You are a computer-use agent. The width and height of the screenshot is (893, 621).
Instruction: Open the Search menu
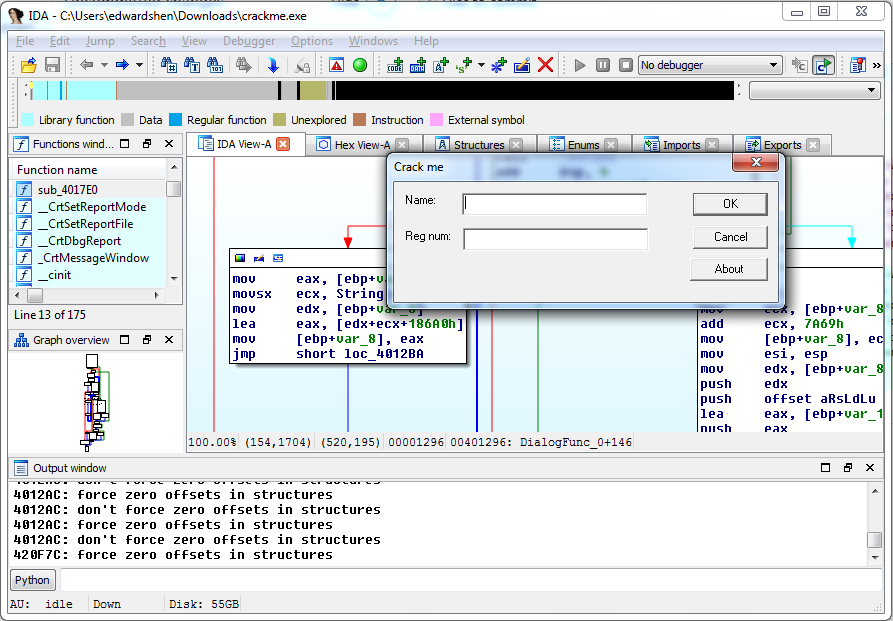pyautogui.click(x=148, y=41)
